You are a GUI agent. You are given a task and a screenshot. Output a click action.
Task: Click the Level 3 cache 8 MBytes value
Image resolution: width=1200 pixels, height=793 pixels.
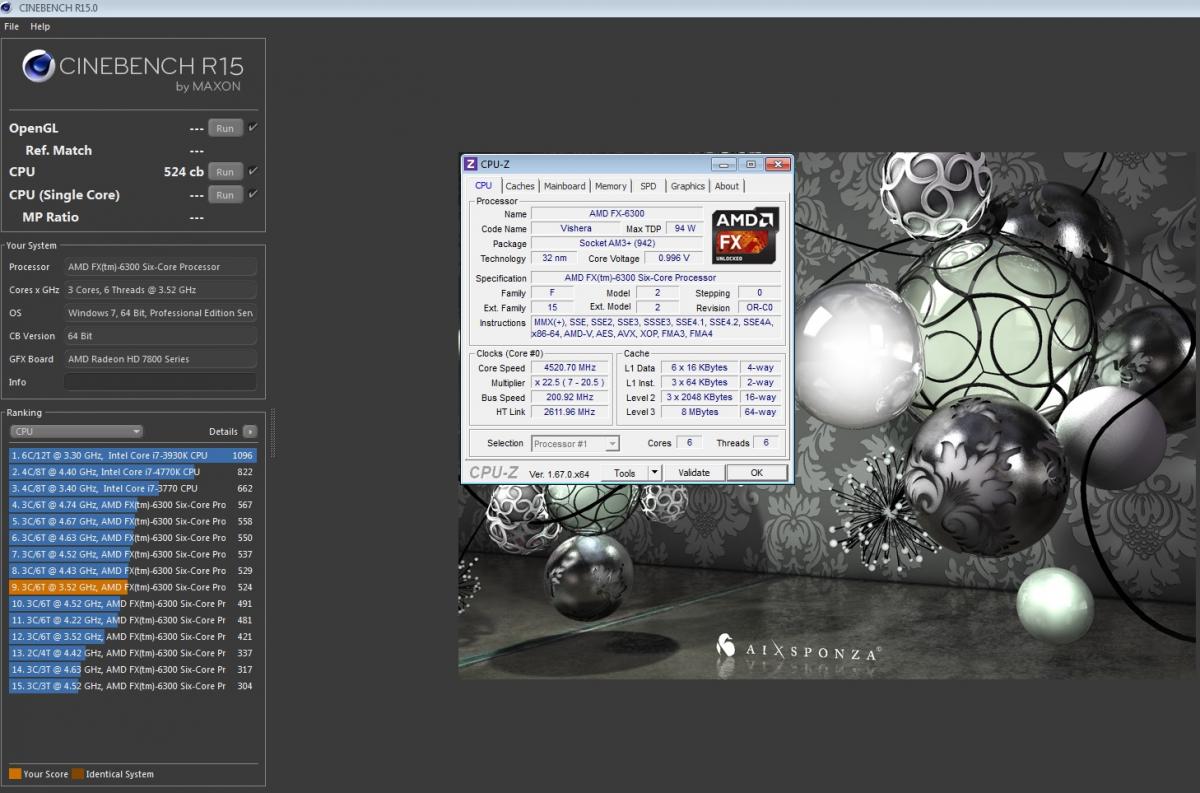pyautogui.click(x=700, y=412)
